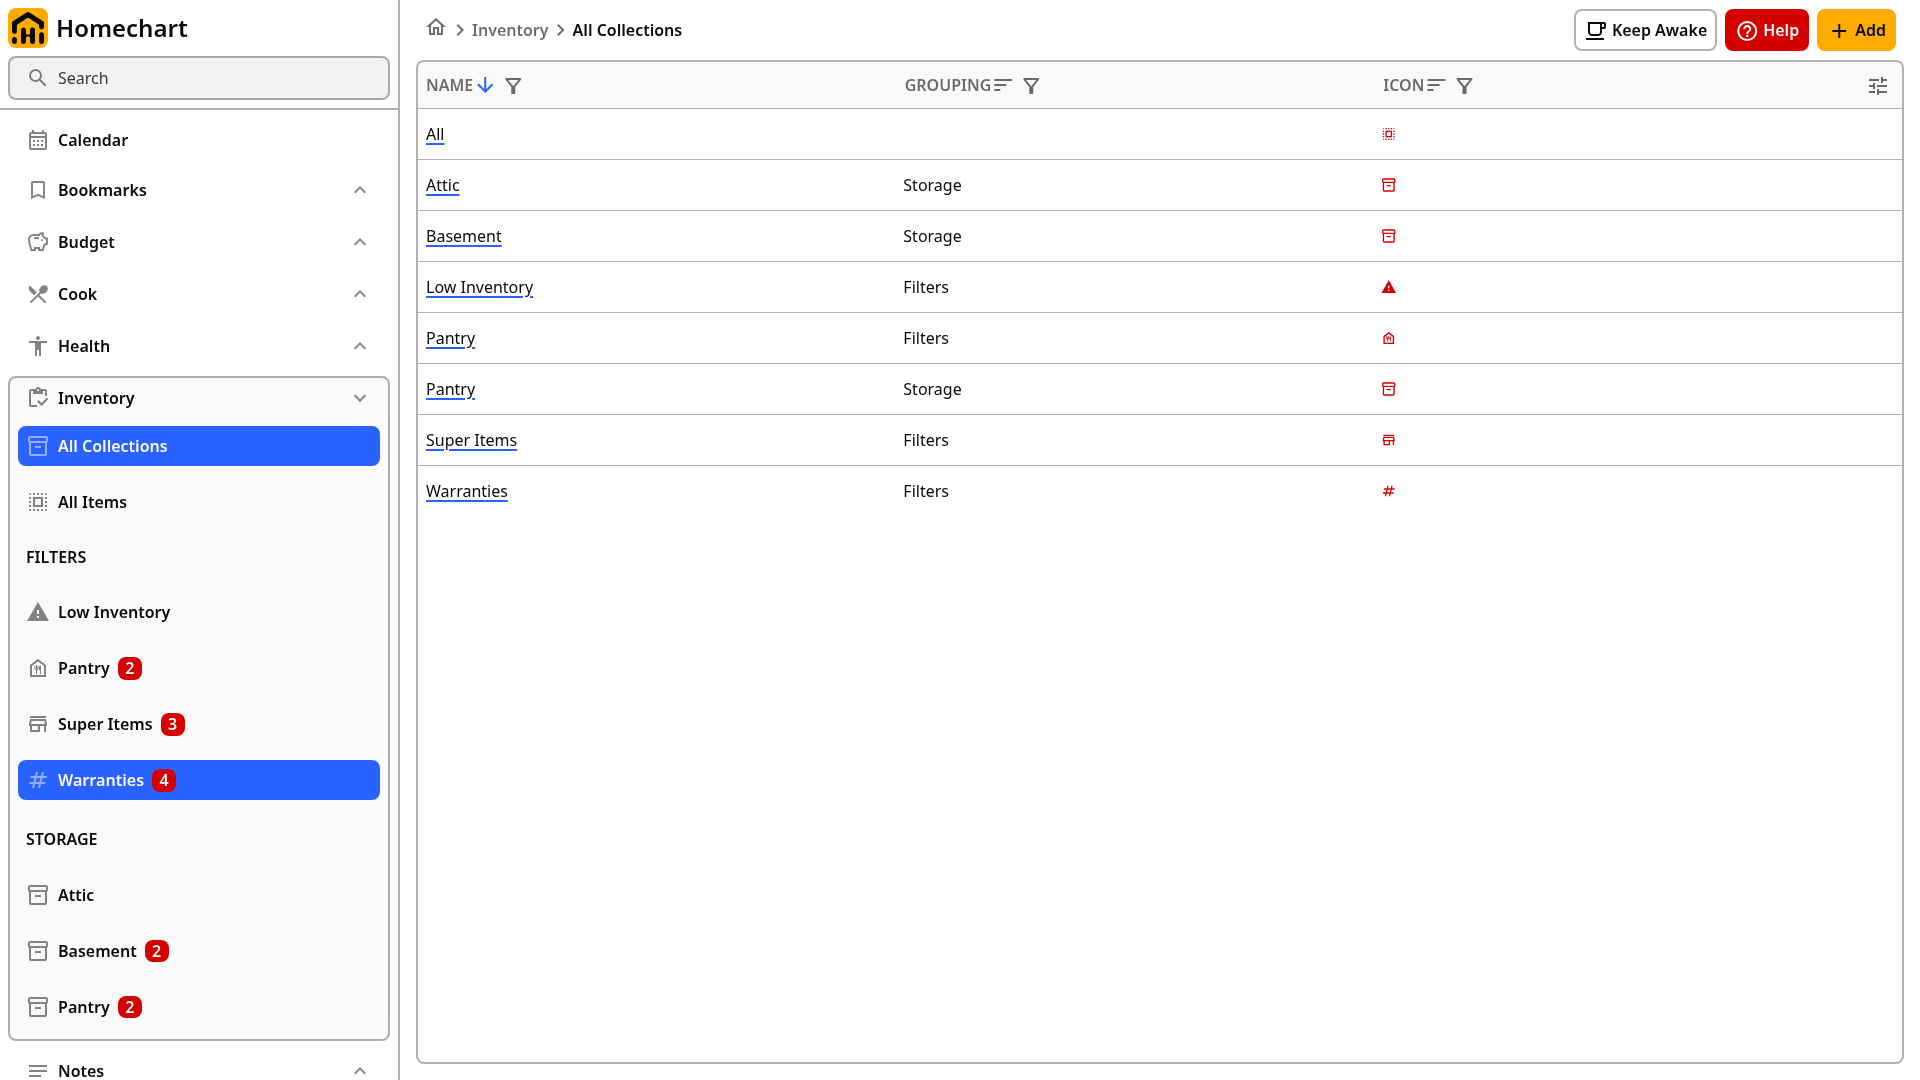The image size is (1920, 1080).
Task: Open the Basement collection link
Action: 463,236
